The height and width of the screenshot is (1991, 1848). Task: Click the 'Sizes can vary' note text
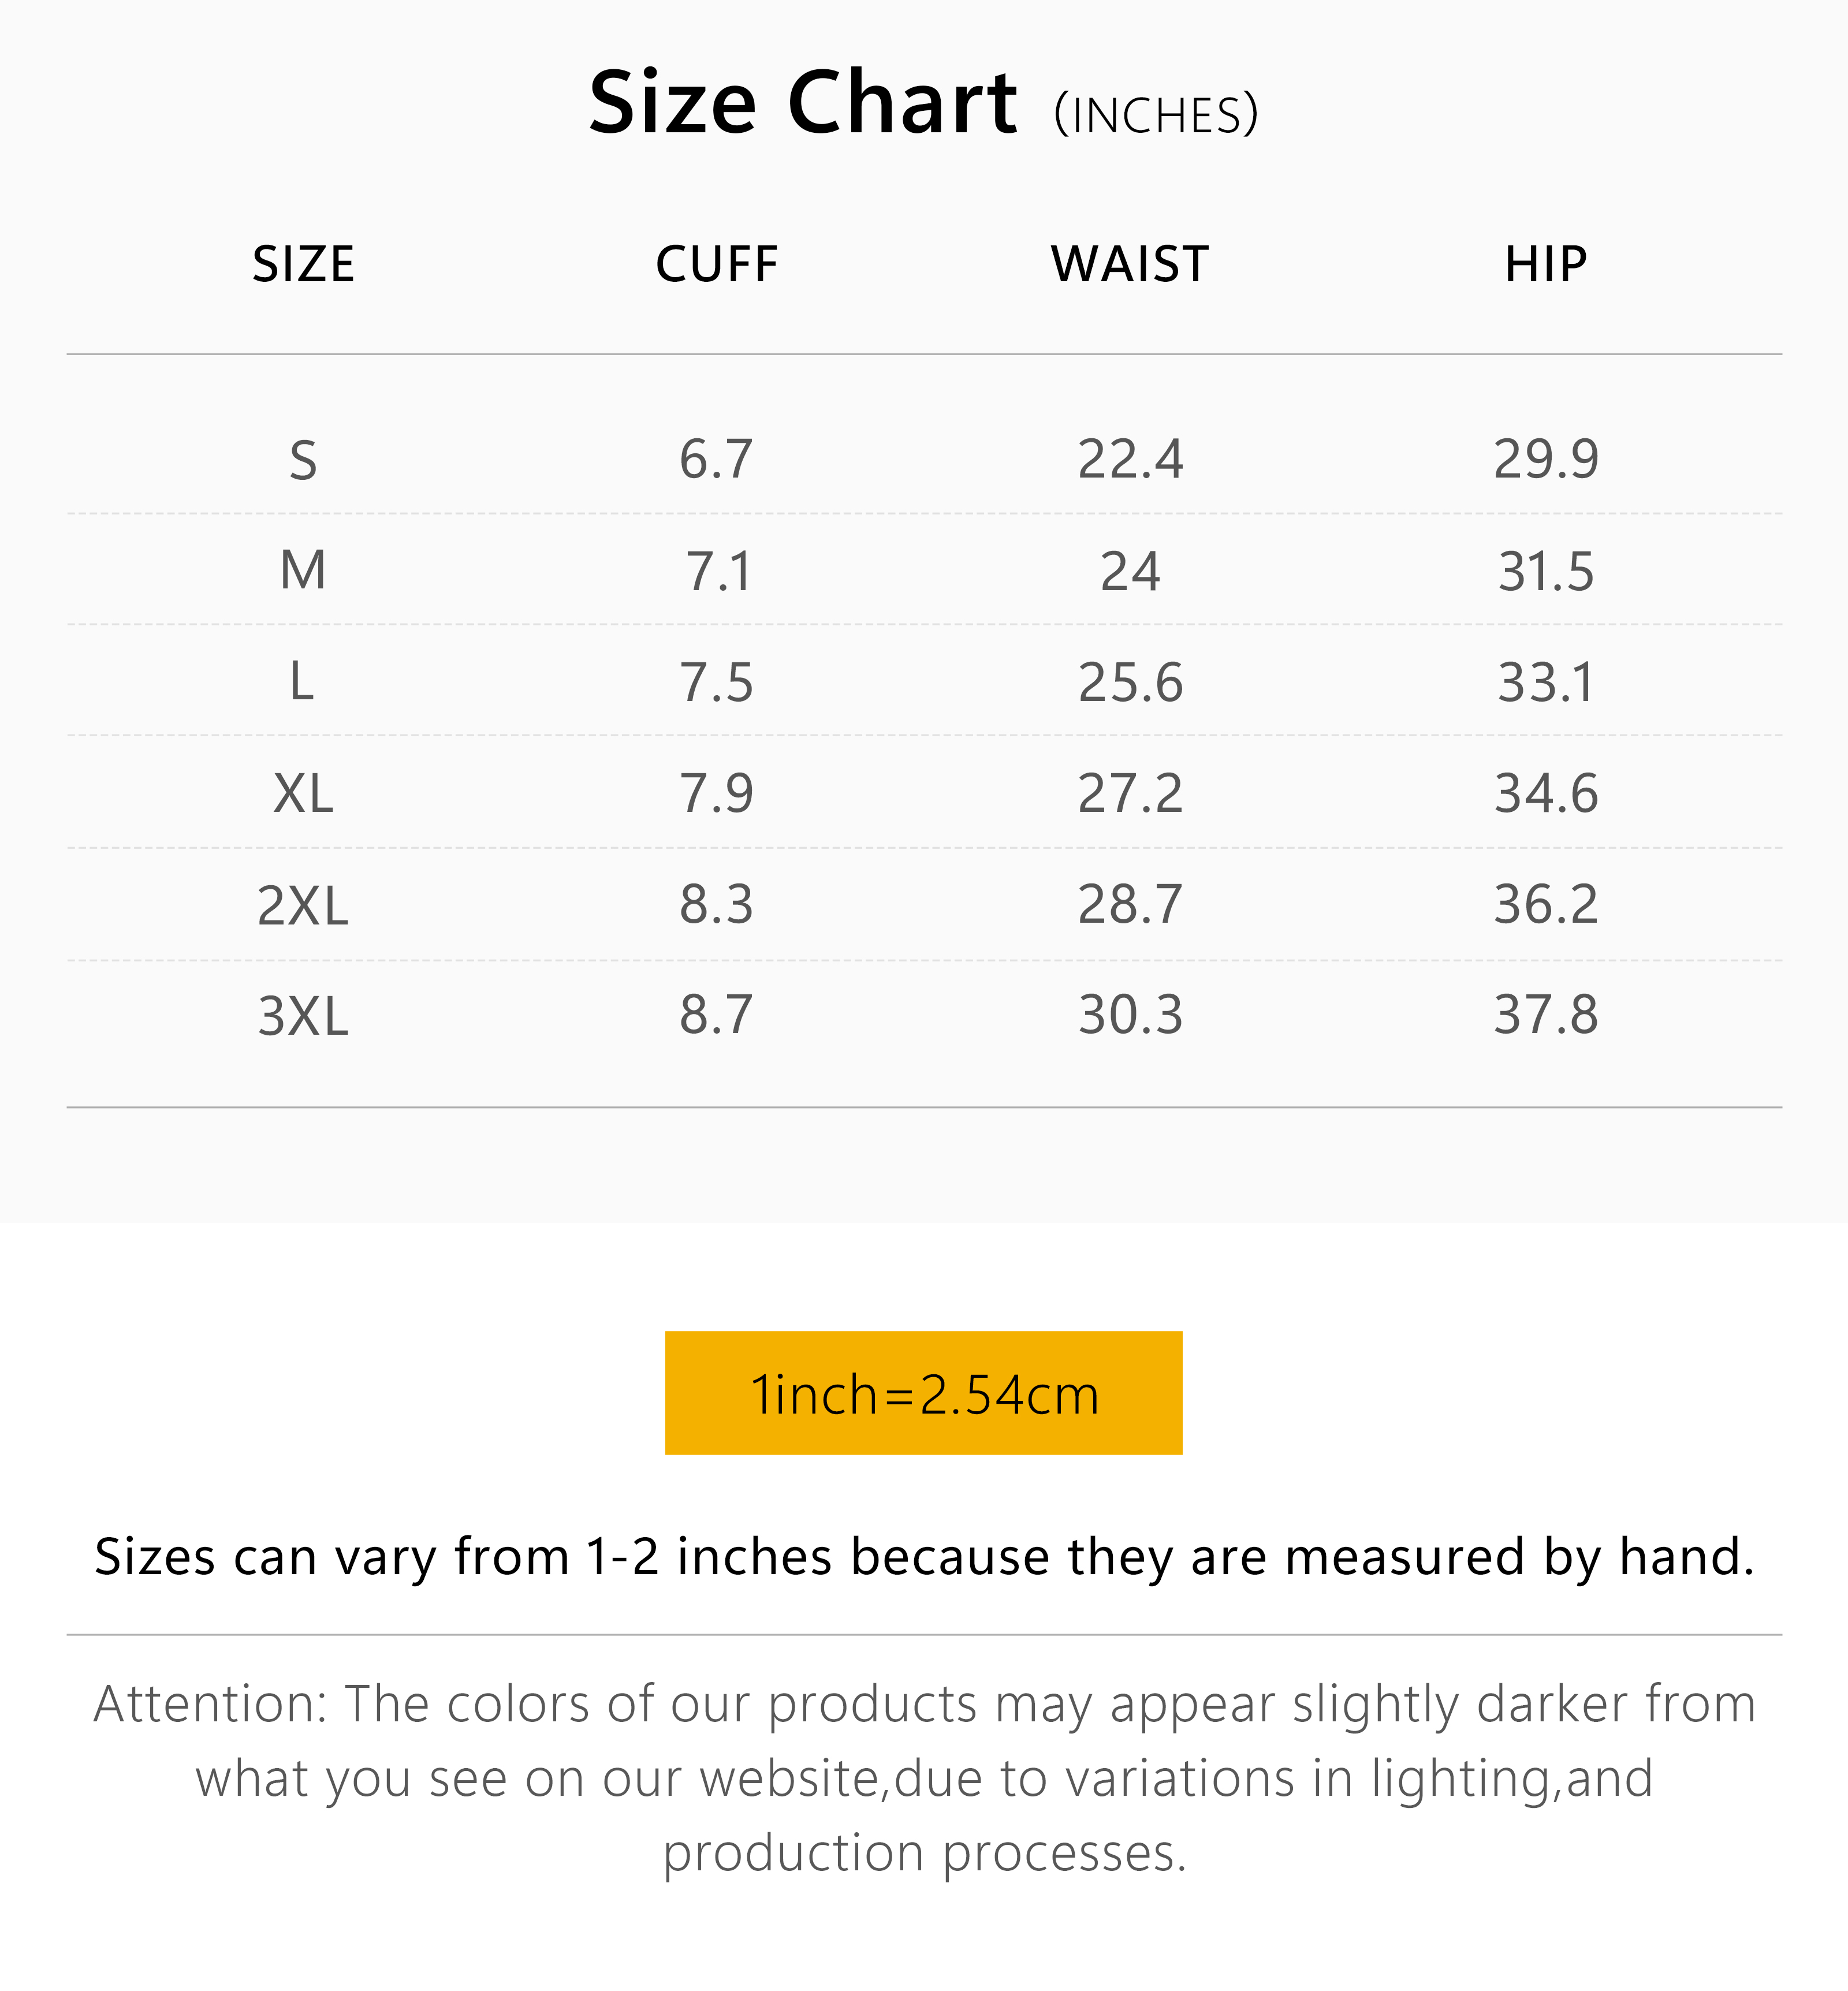point(924,1557)
